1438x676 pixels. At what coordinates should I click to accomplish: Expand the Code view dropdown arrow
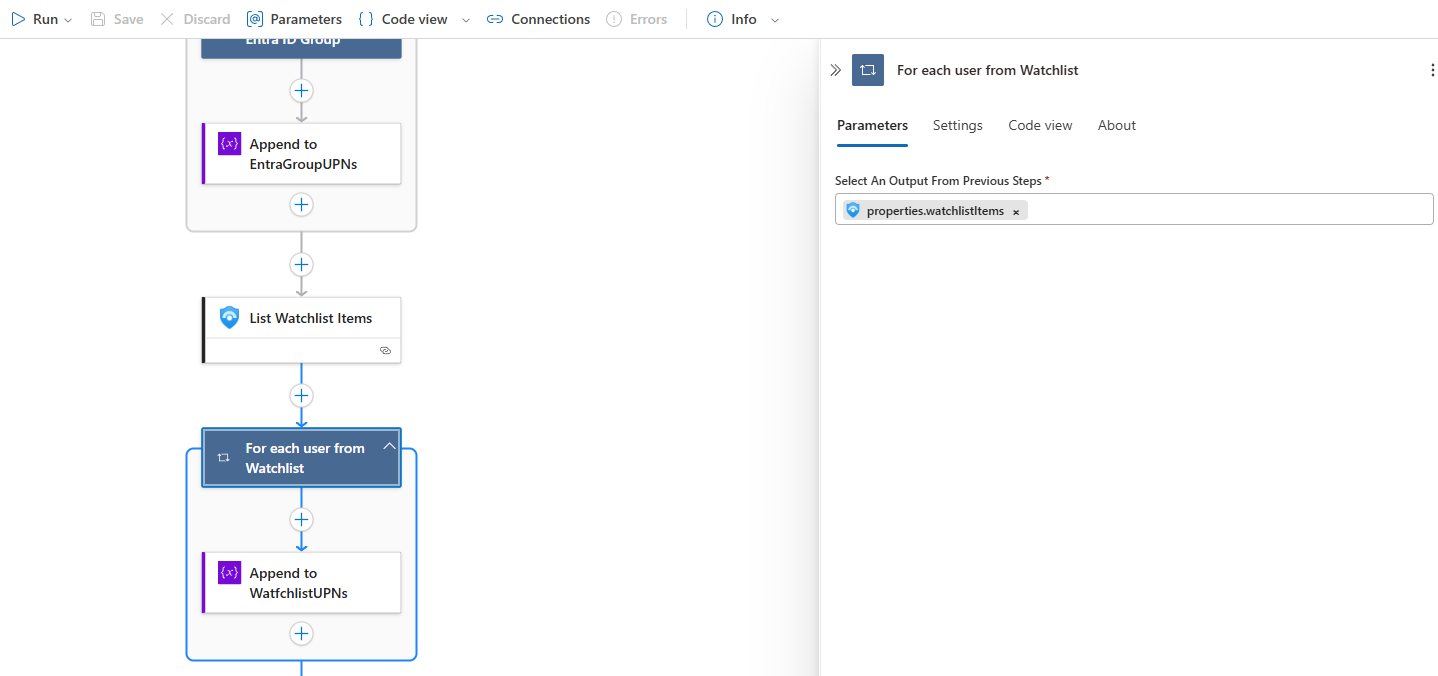point(465,20)
